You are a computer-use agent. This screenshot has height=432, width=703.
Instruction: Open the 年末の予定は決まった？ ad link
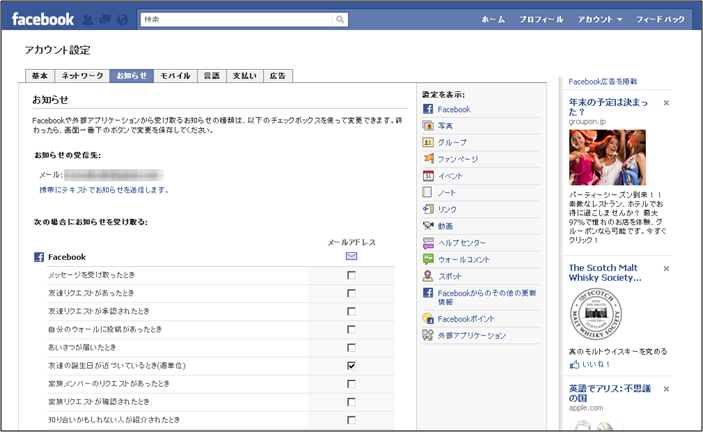tap(608, 107)
